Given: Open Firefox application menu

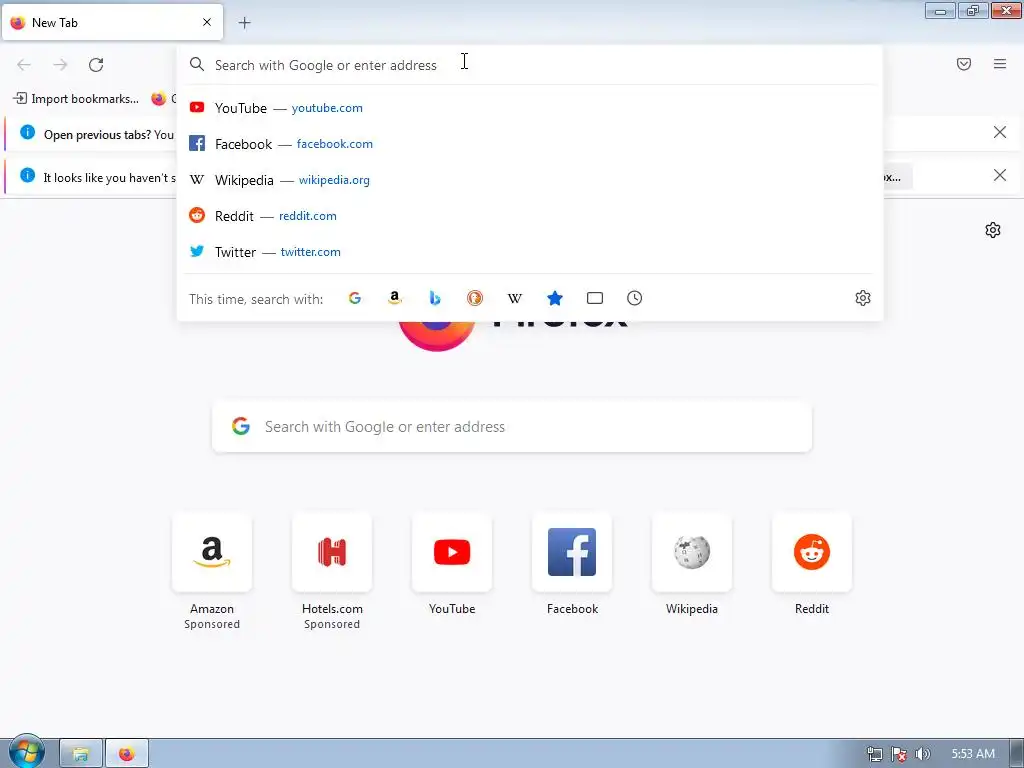Looking at the screenshot, I should 1000,64.
